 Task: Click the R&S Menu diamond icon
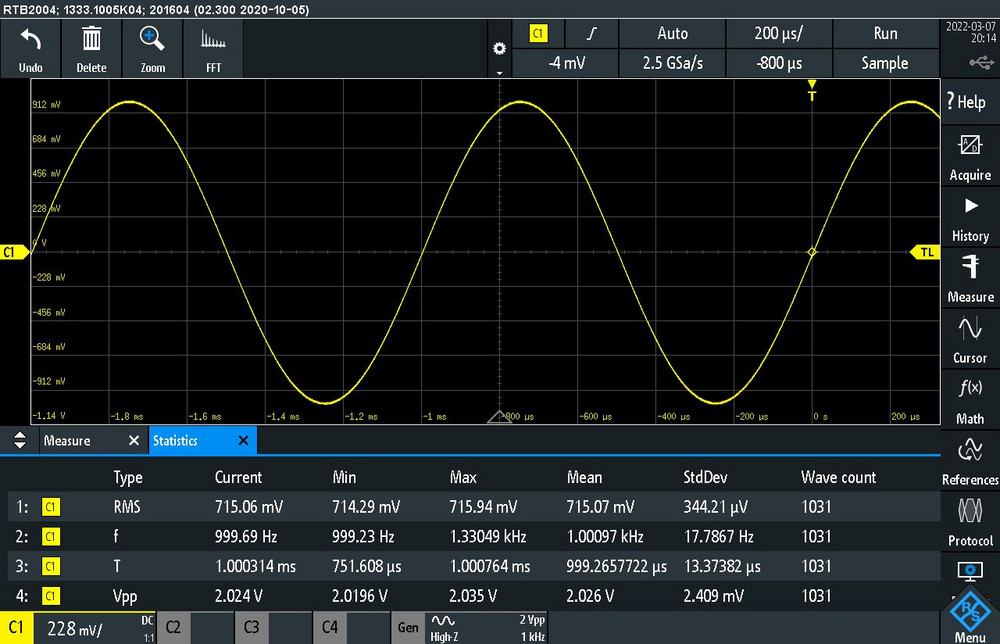coord(970,611)
